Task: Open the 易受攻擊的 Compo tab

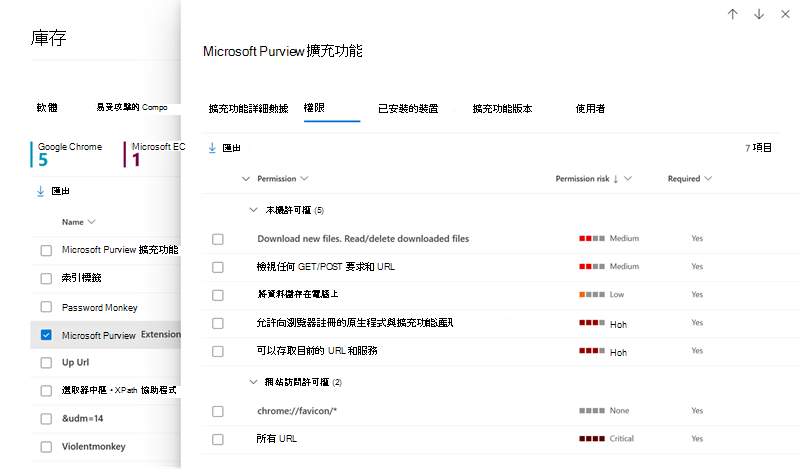Action: pyautogui.click(x=132, y=107)
